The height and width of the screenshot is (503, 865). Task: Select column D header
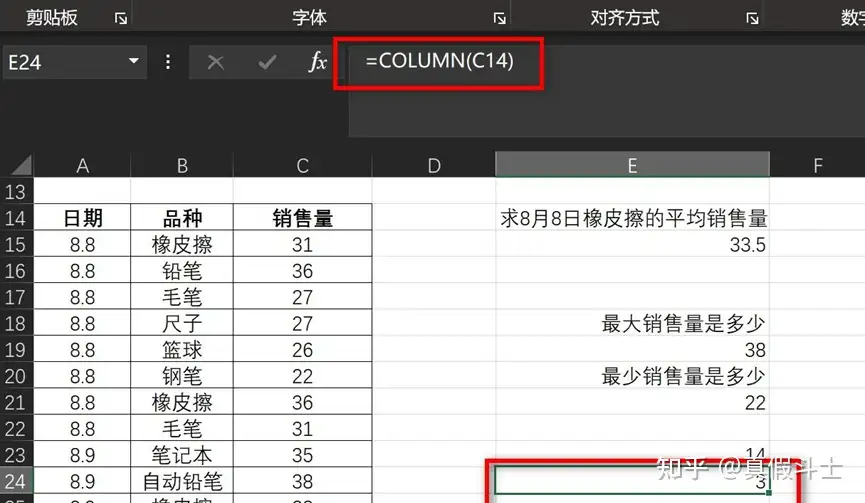(x=434, y=165)
